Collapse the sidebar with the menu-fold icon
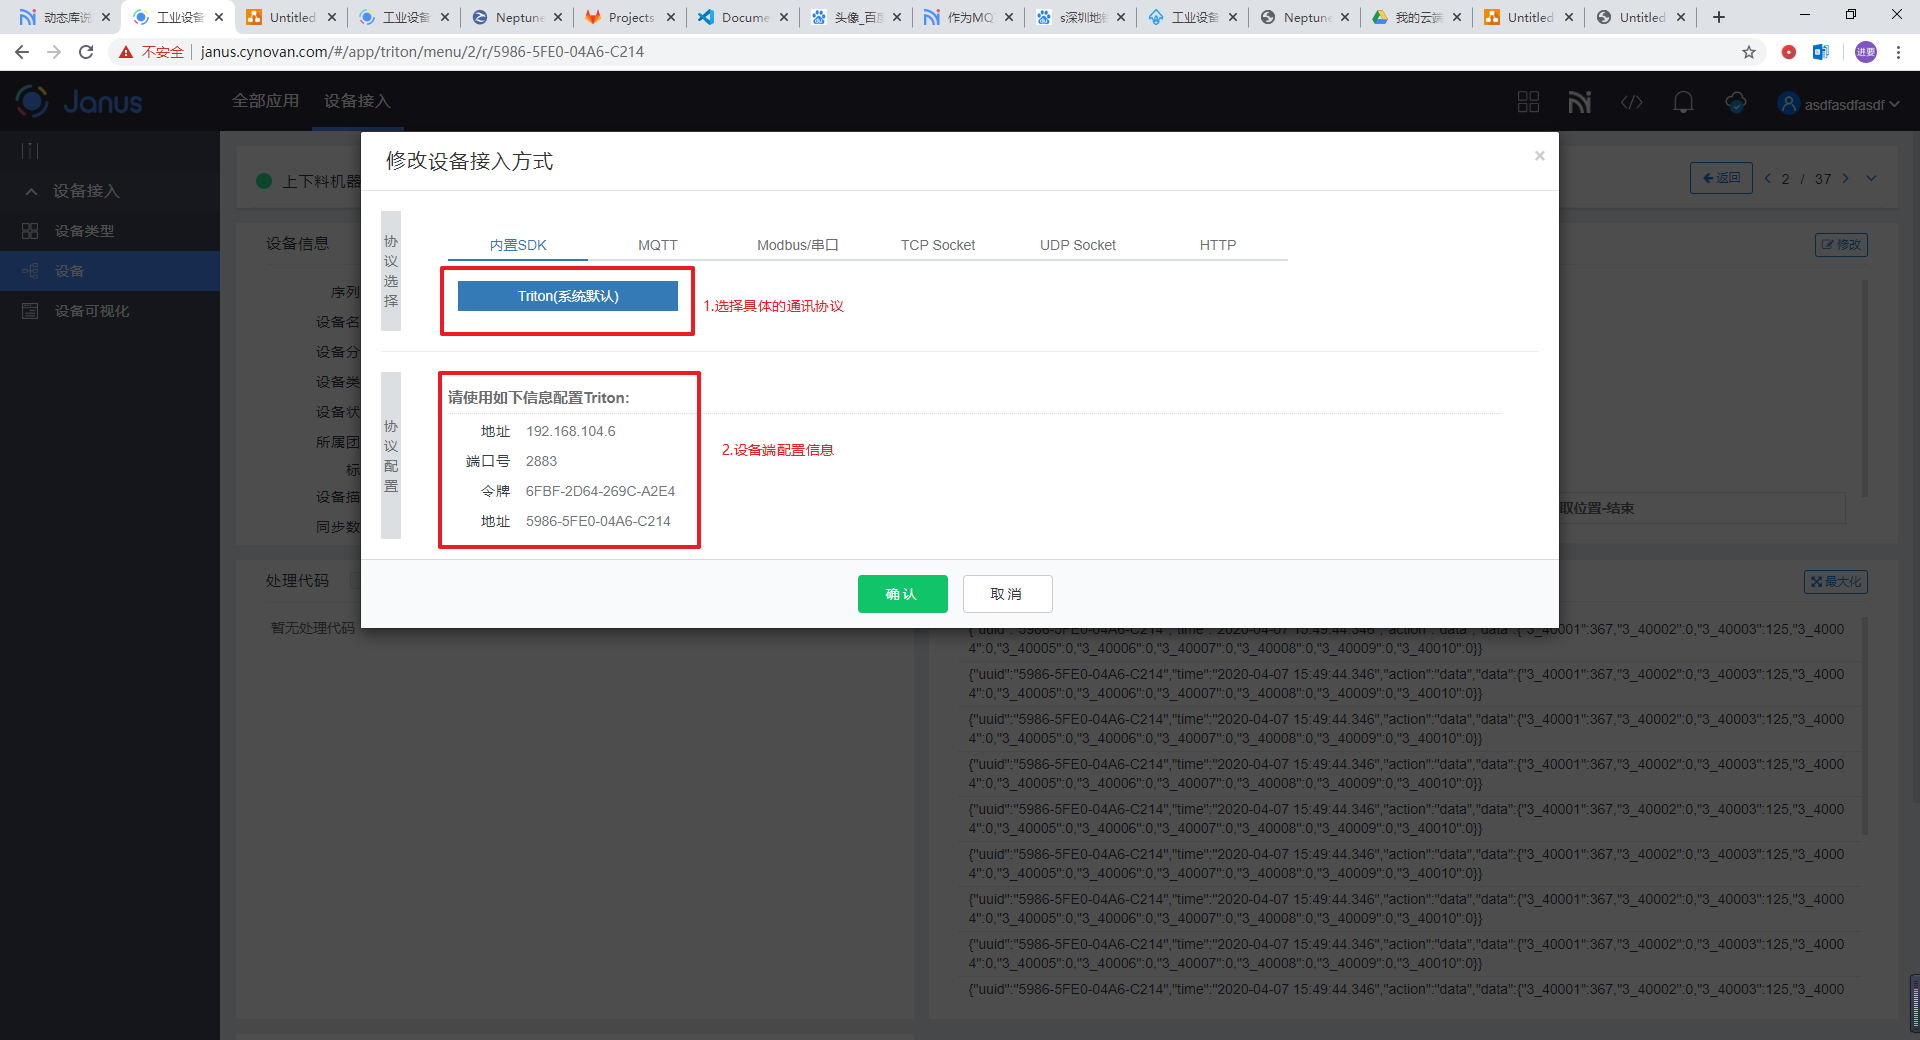 coord(31,151)
